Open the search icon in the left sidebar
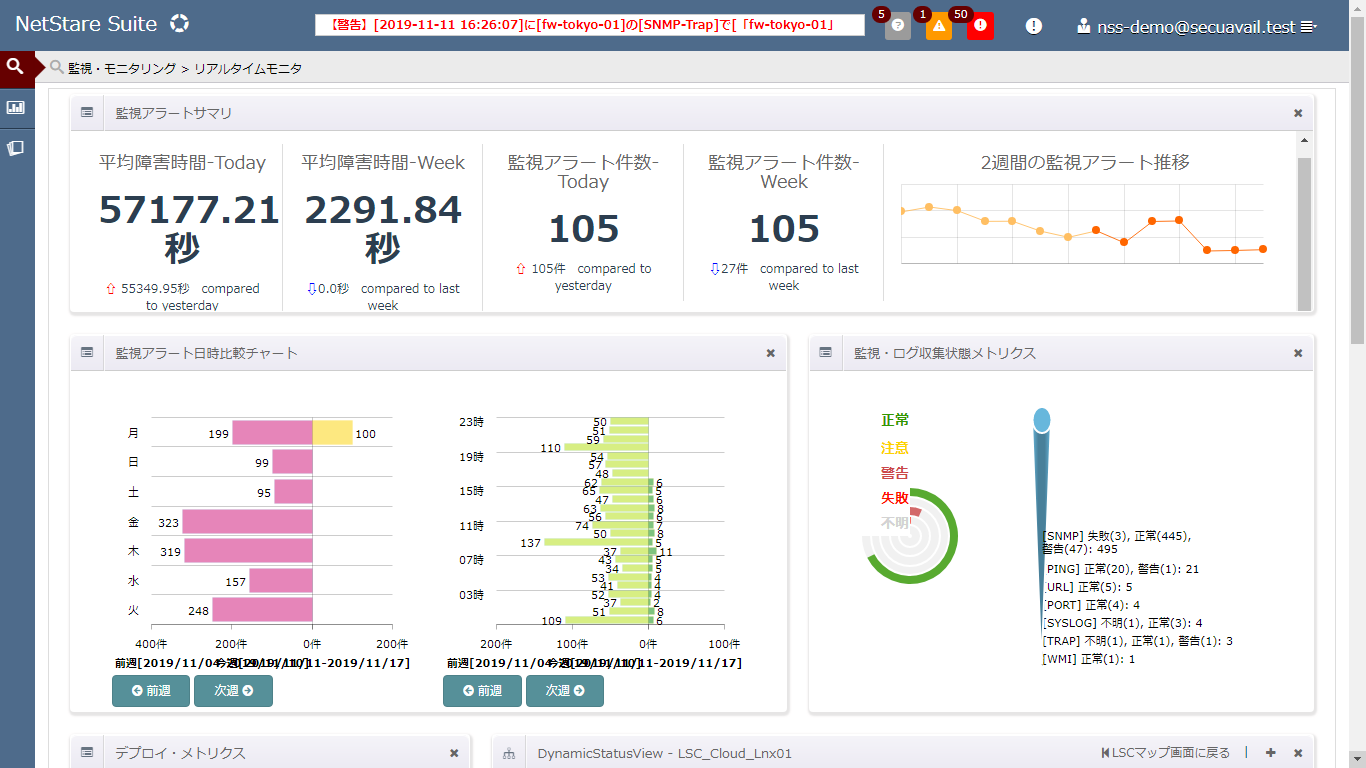 [15, 67]
